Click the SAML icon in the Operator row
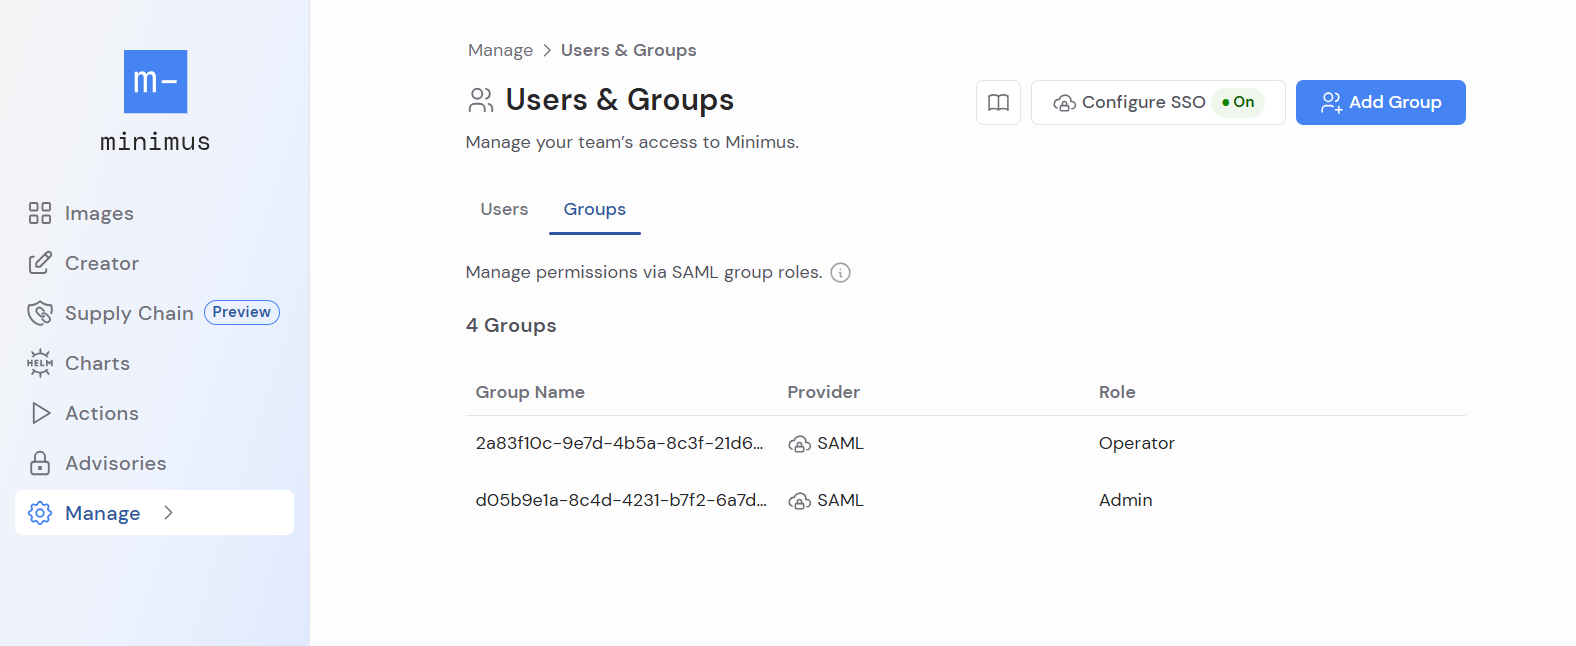Screen dimensions: 1576x646 pyautogui.click(x=799, y=444)
